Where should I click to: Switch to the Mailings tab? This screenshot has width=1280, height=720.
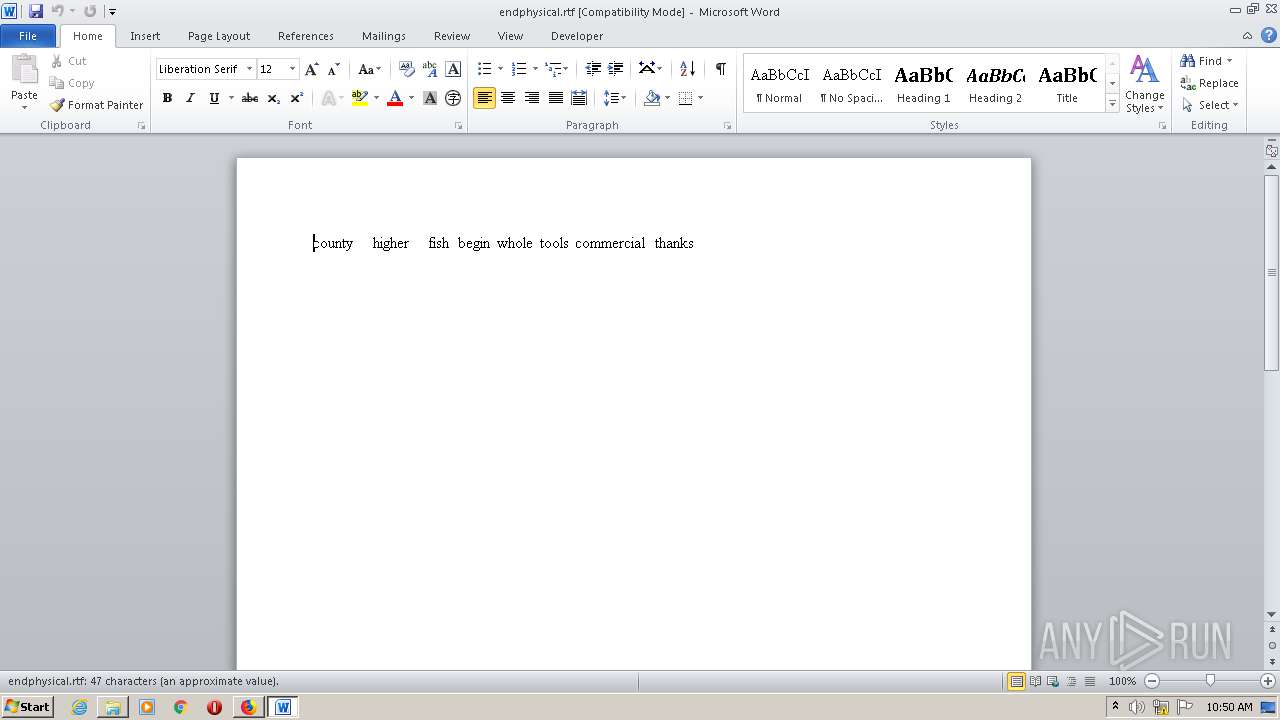click(384, 36)
